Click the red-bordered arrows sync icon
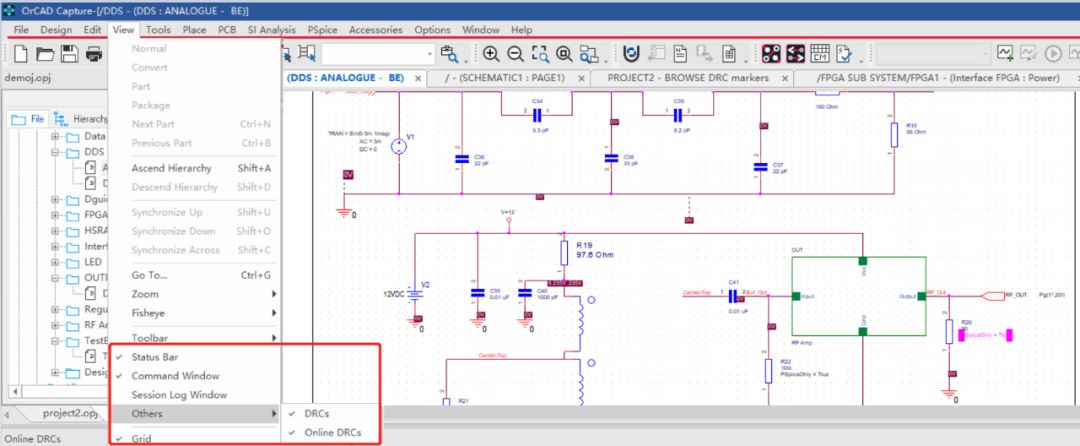Viewport: 1080px width, 446px height. [x=796, y=54]
